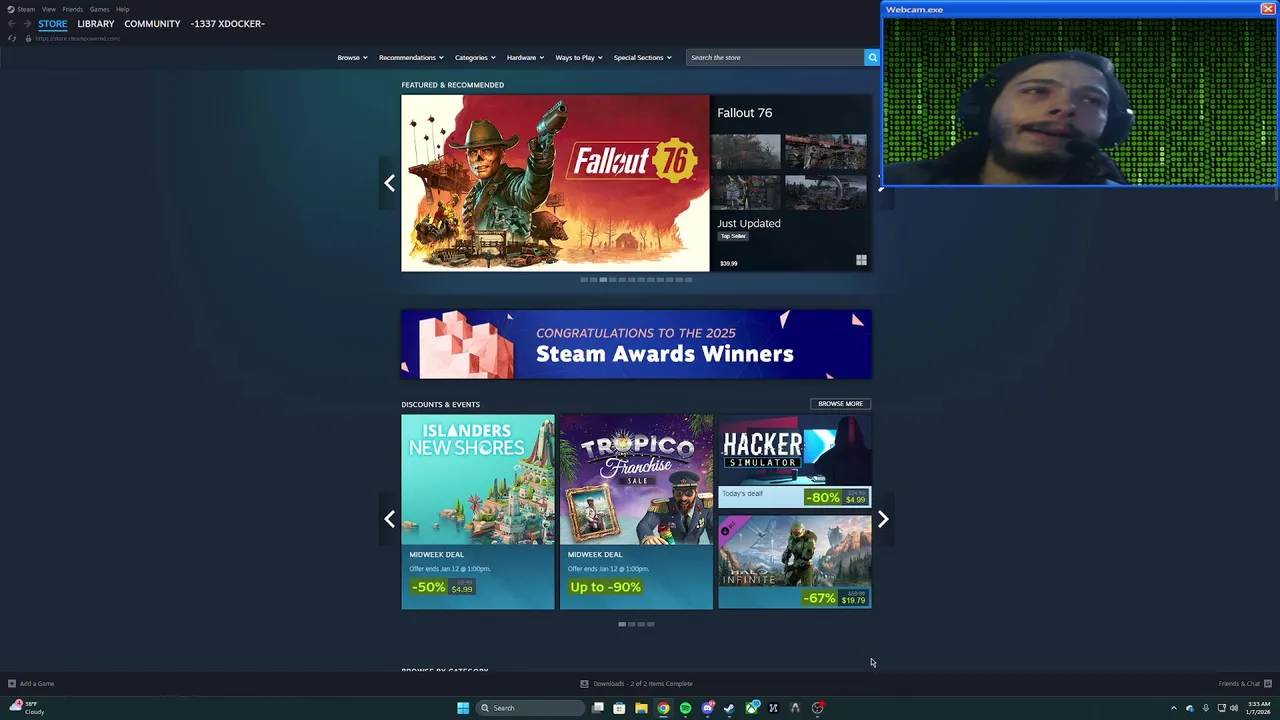This screenshot has width=1280, height=720.
Task: Switch to the LIBRARY tab
Action: [96, 24]
